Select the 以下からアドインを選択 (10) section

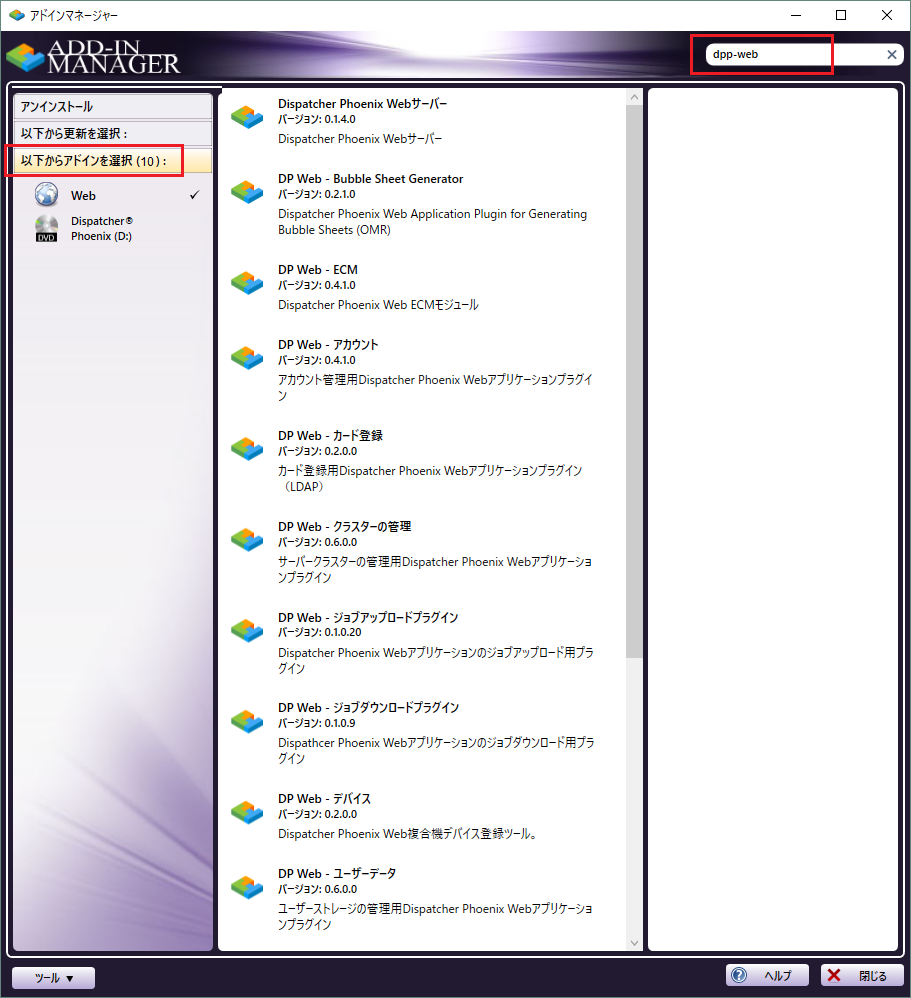[113, 160]
